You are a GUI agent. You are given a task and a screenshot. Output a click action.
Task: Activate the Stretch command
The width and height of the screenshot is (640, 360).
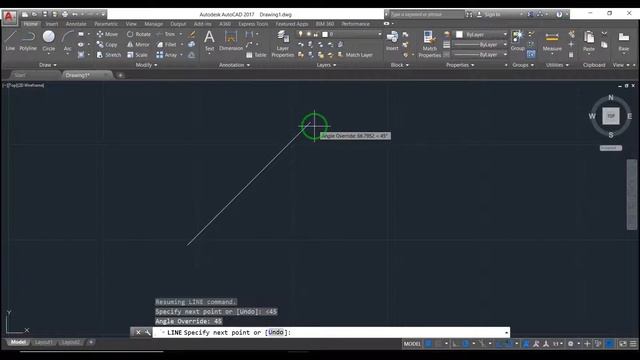click(x=109, y=55)
